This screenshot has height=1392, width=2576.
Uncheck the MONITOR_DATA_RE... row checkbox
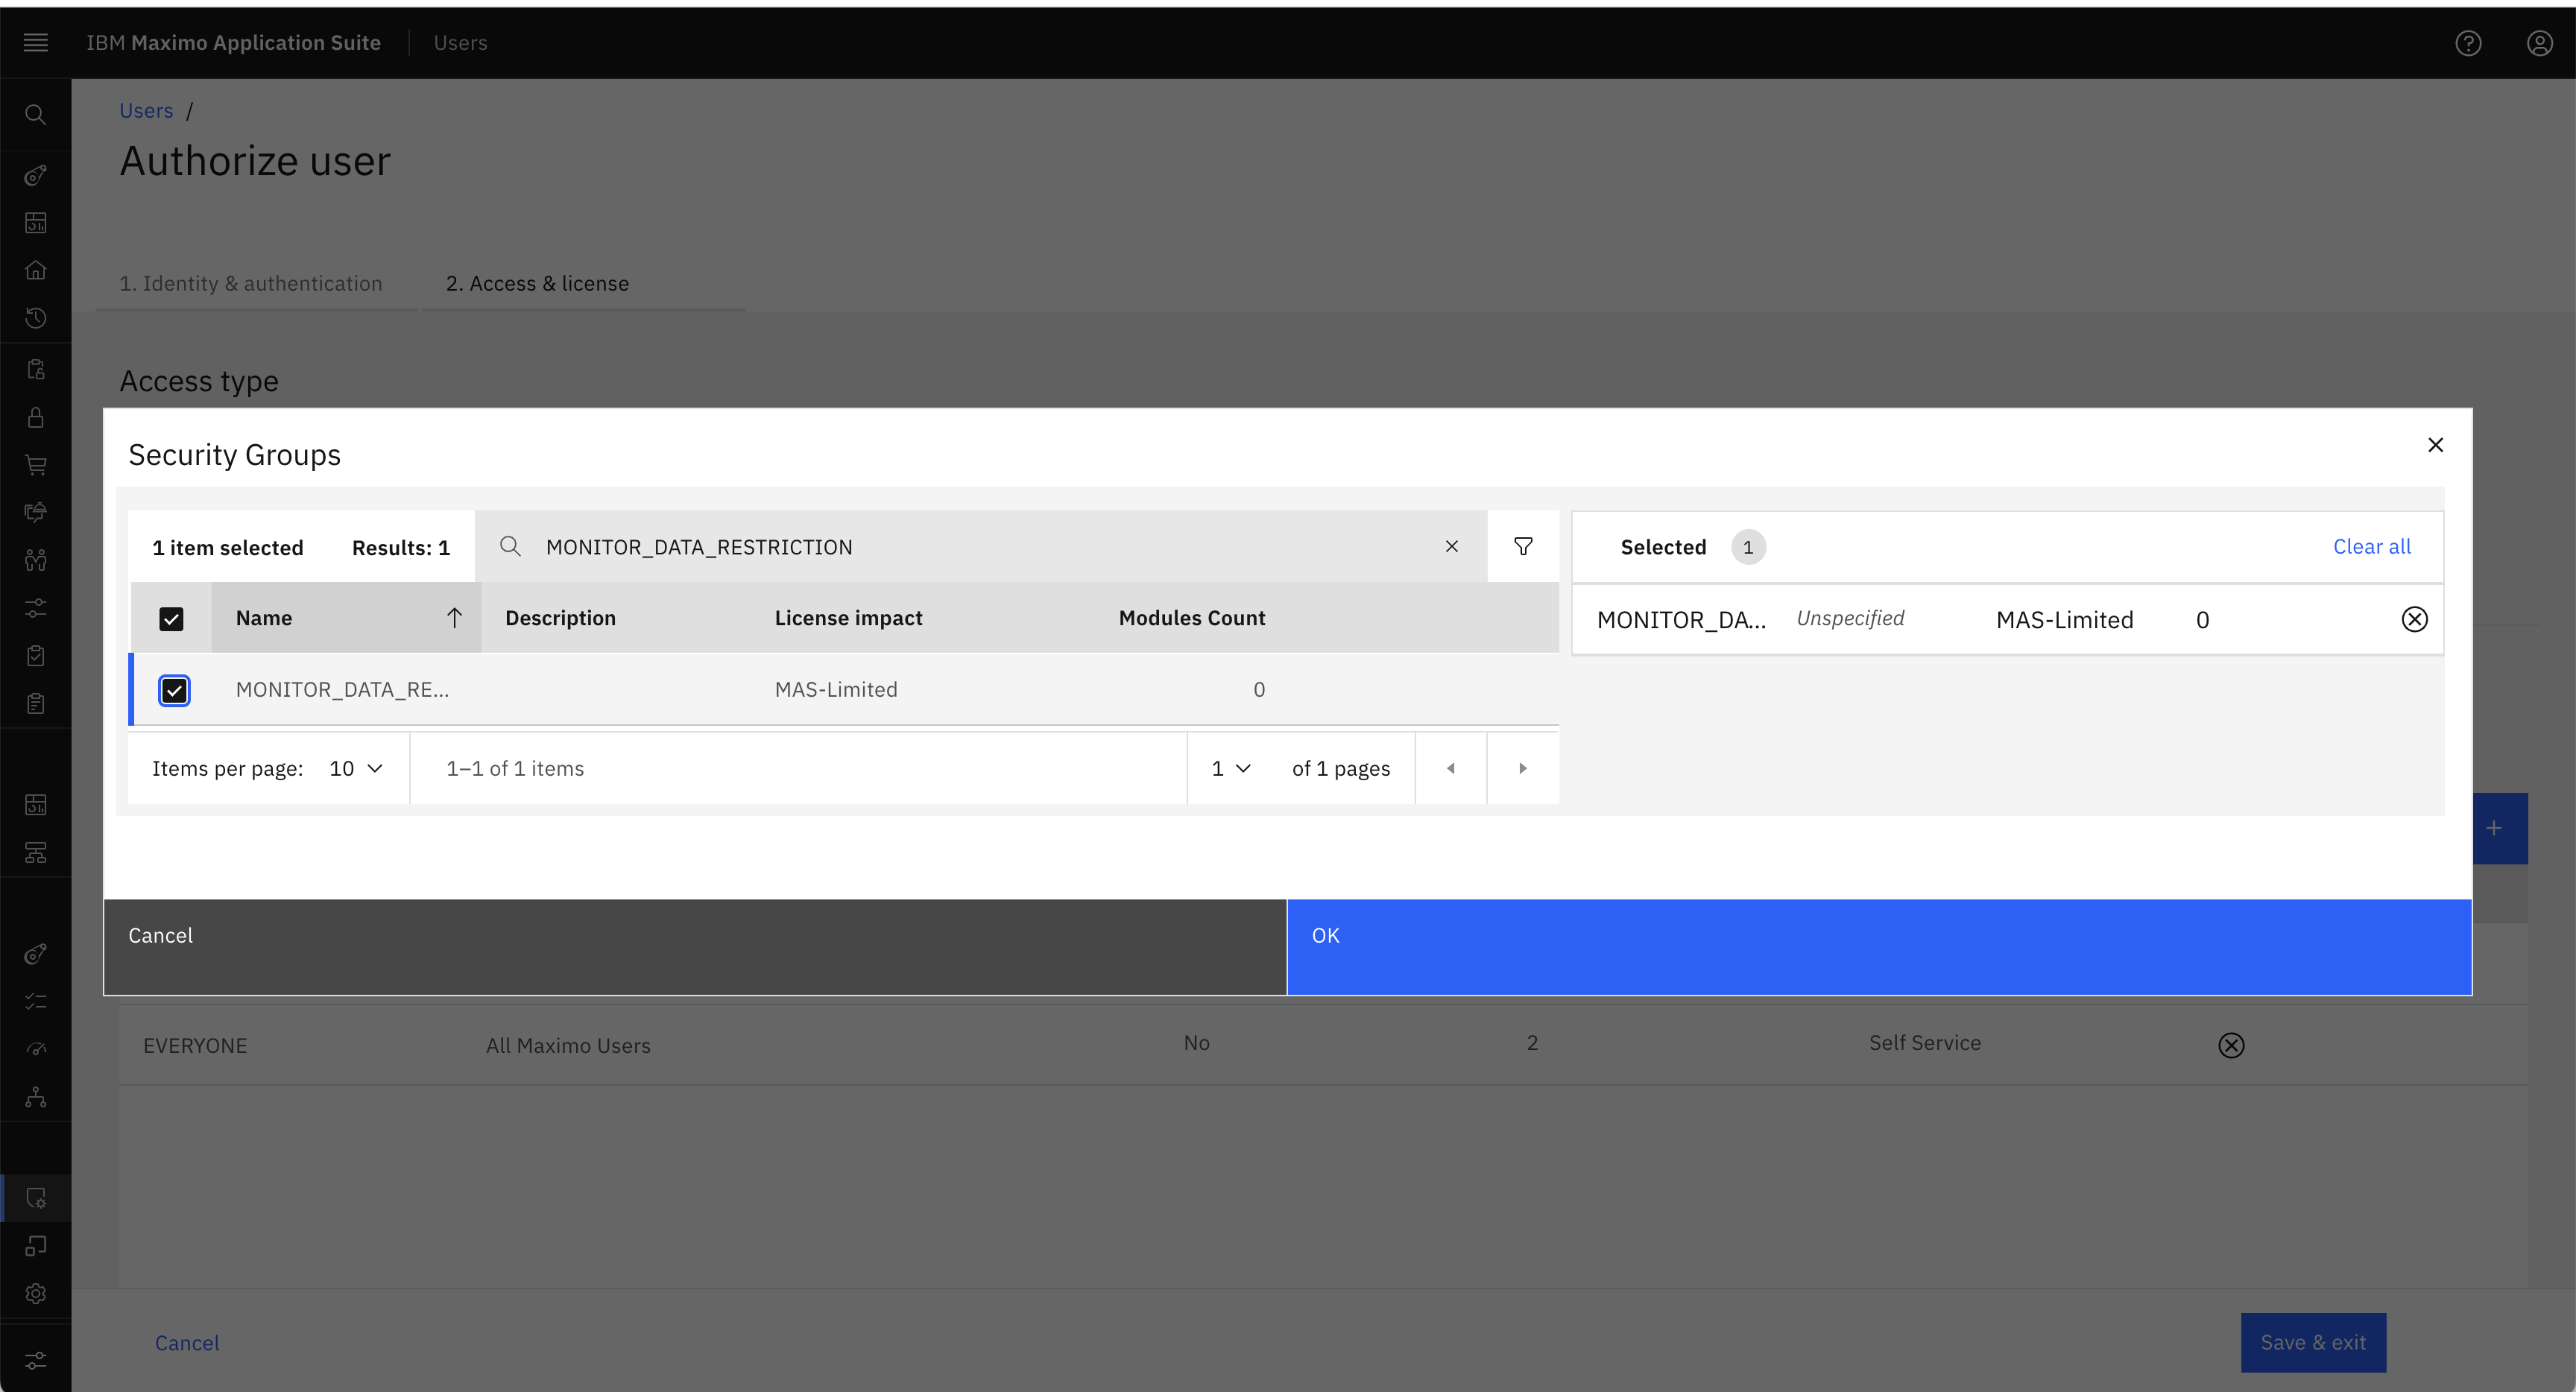click(174, 690)
